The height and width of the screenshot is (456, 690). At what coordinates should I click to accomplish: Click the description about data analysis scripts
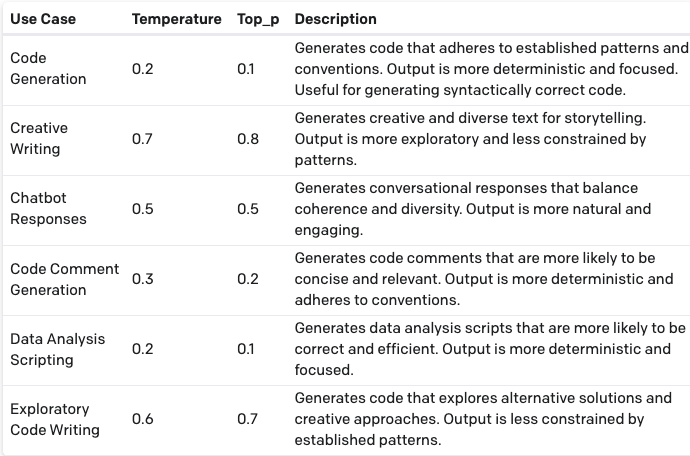(488, 349)
